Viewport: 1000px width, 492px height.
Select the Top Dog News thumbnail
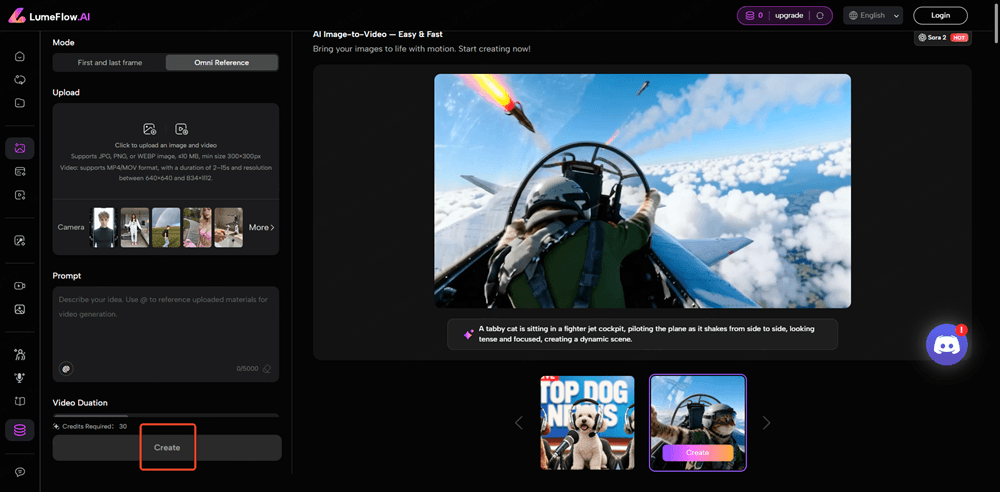[x=587, y=422]
